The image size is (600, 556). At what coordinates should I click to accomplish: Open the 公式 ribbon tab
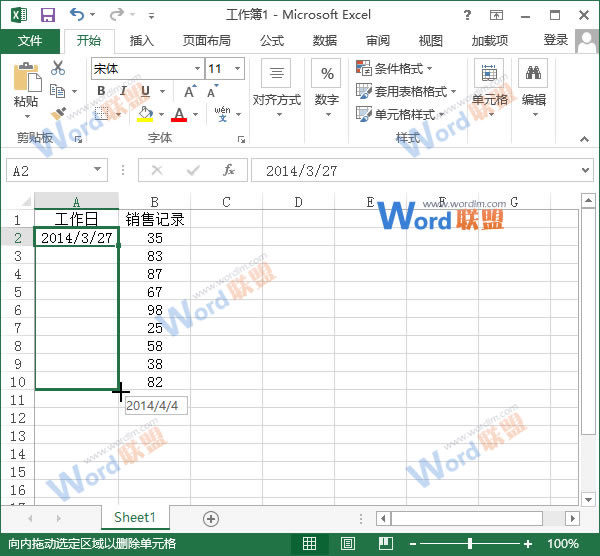pos(272,41)
